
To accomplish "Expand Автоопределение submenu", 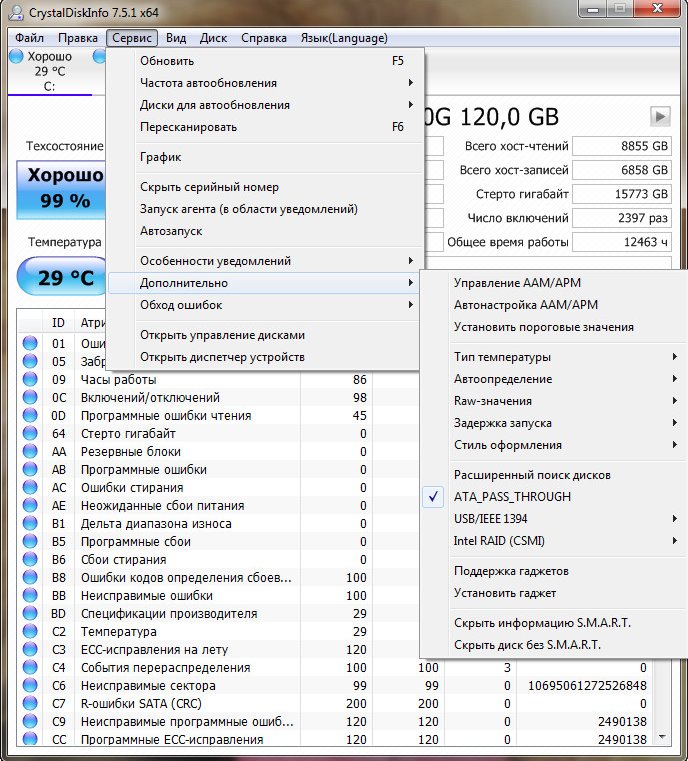I will coord(553,379).
